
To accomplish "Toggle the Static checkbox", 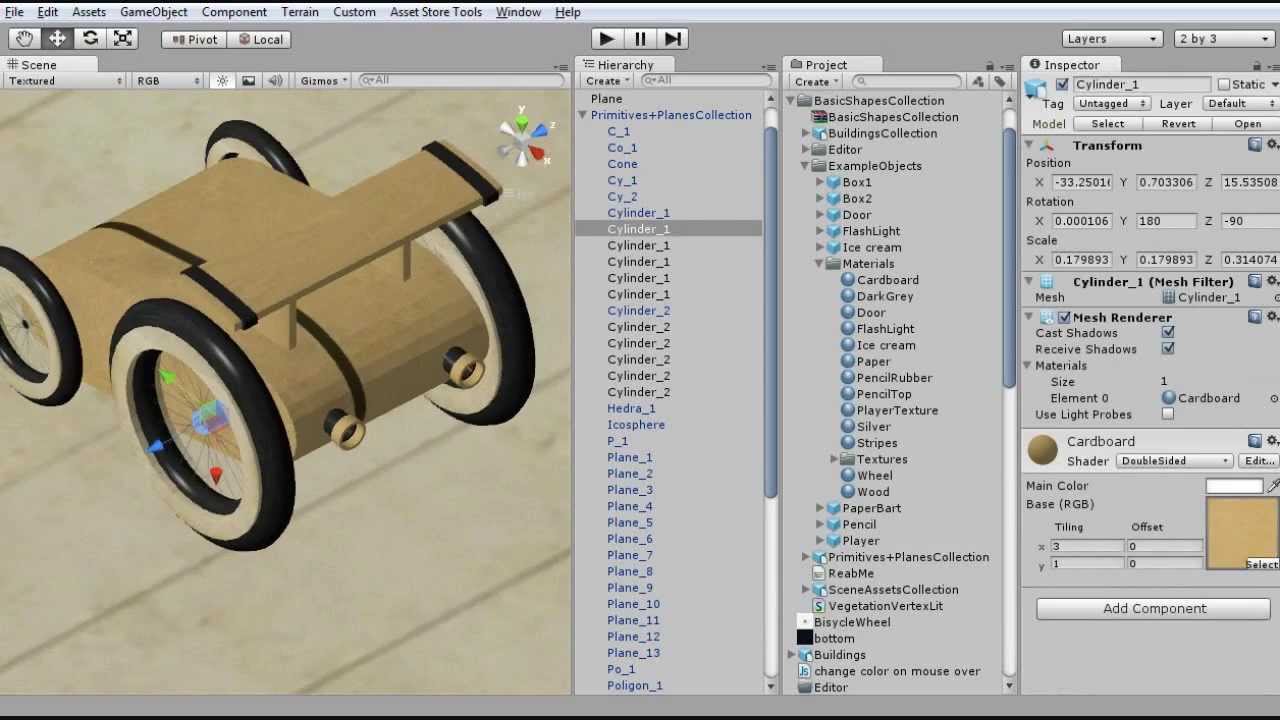I will click(x=1223, y=85).
